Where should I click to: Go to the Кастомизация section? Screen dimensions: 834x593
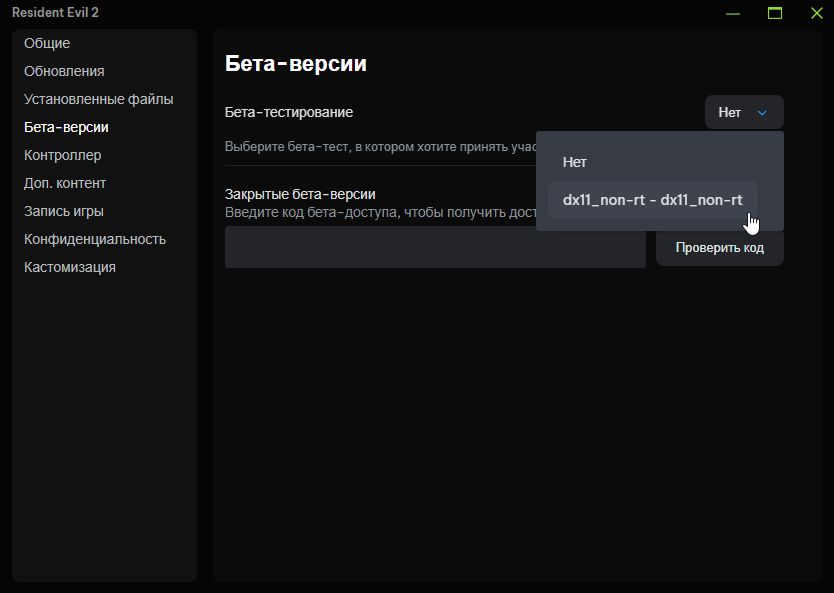tap(70, 267)
